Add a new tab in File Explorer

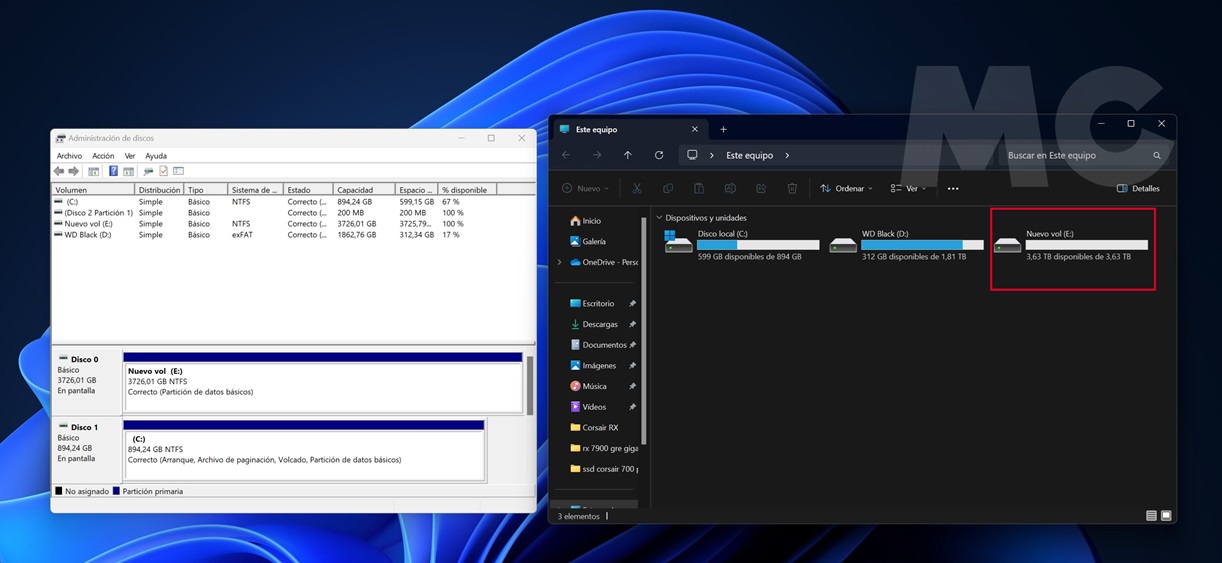[x=723, y=129]
